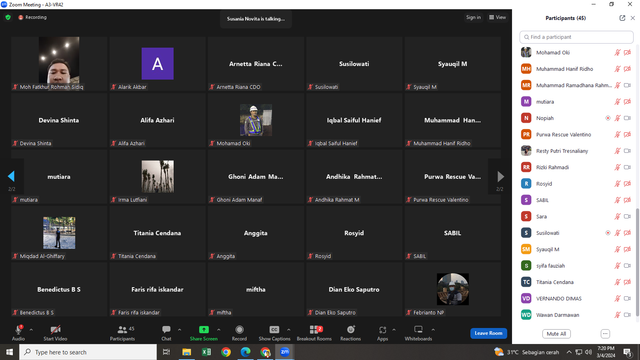Click the participants list scrollbar
Viewport: 640px width, 360px height.
pos(638,261)
